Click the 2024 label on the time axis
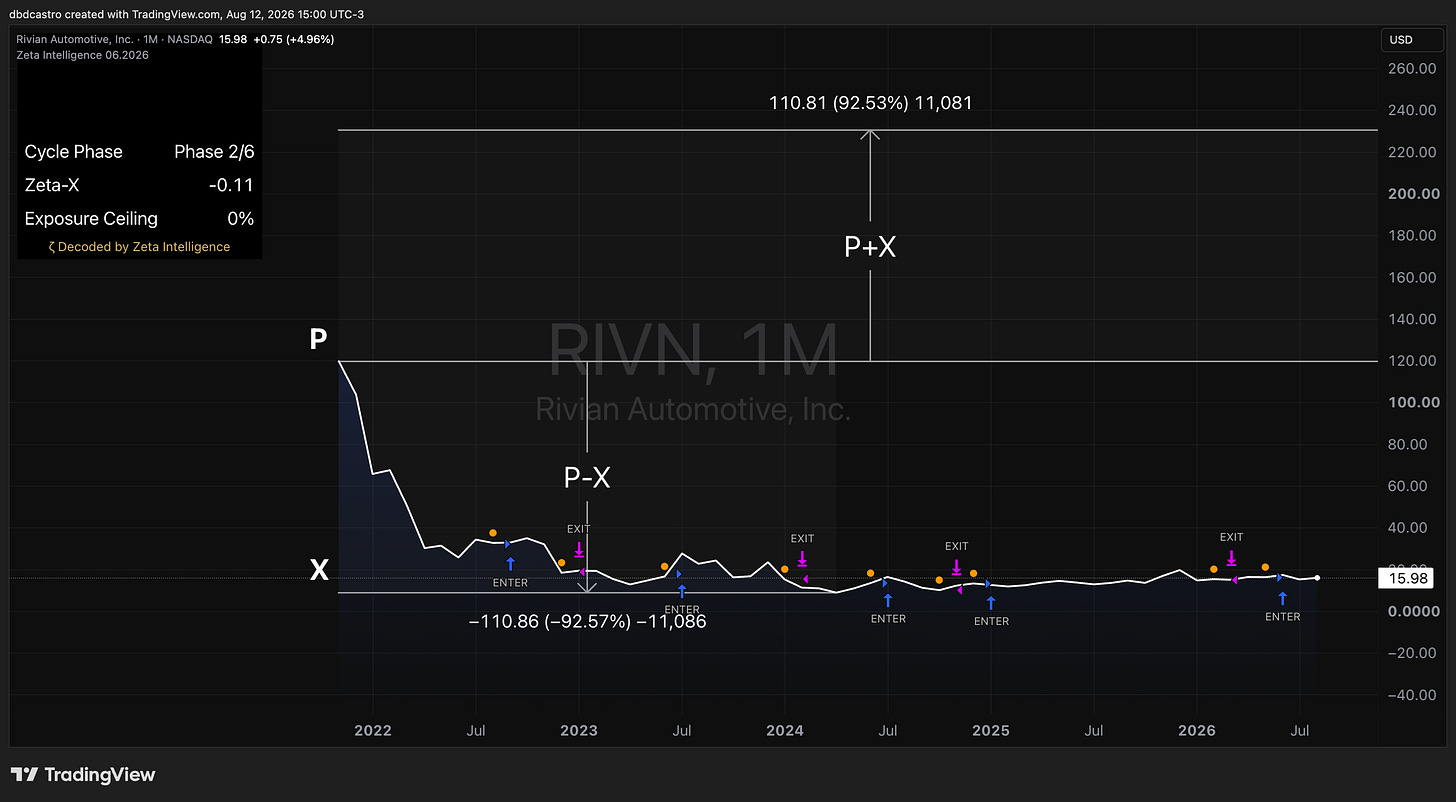 click(785, 731)
